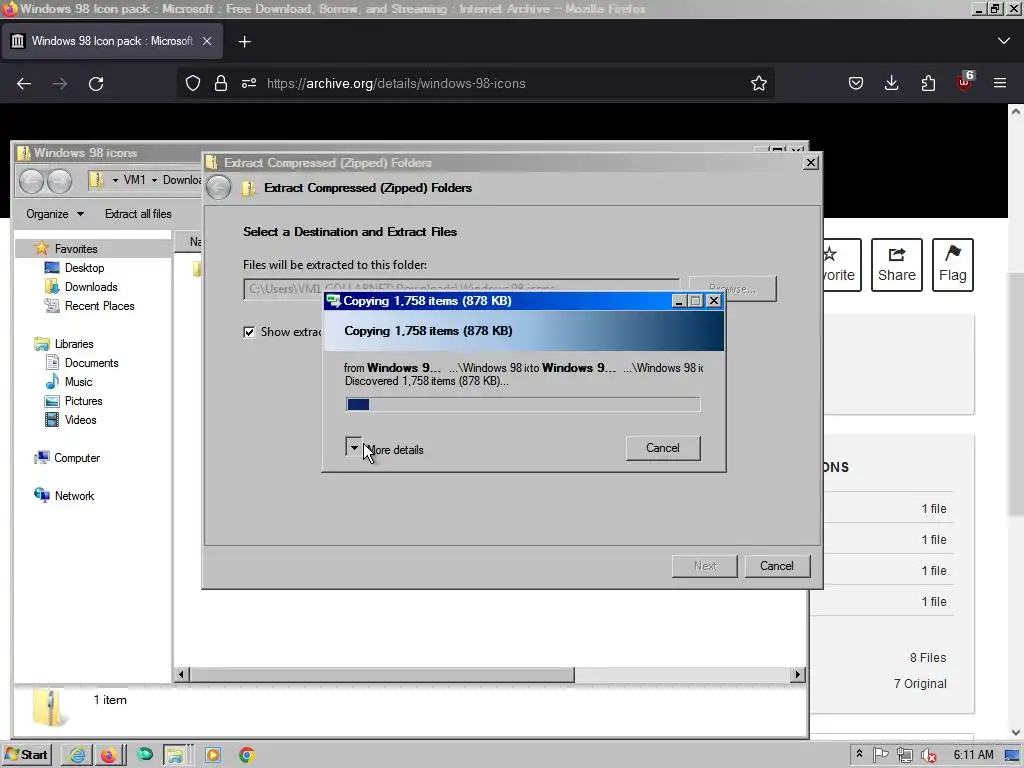Click the destination folder path field
The width and height of the screenshot is (1024, 768).
[x=461, y=289]
